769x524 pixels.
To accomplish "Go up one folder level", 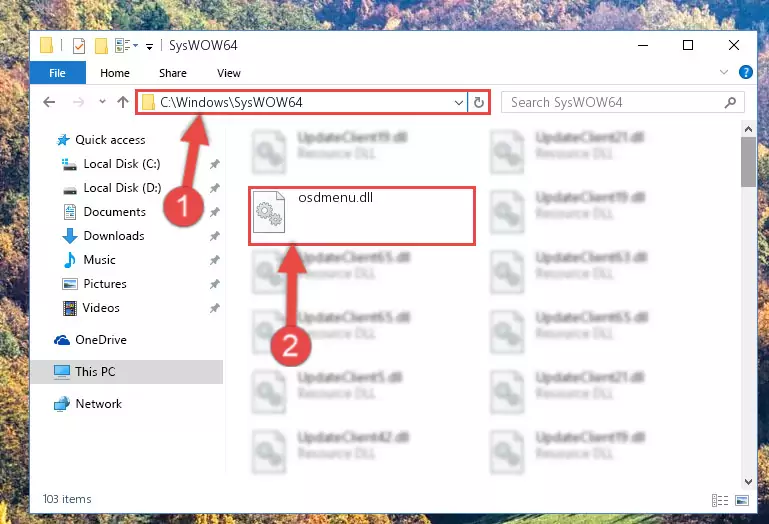I will [123, 102].
